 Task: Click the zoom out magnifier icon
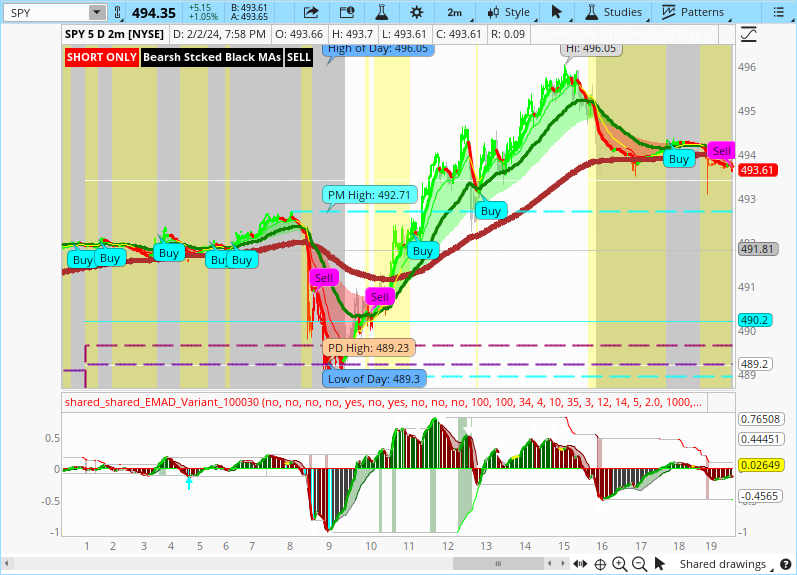(x=639, y=563)
